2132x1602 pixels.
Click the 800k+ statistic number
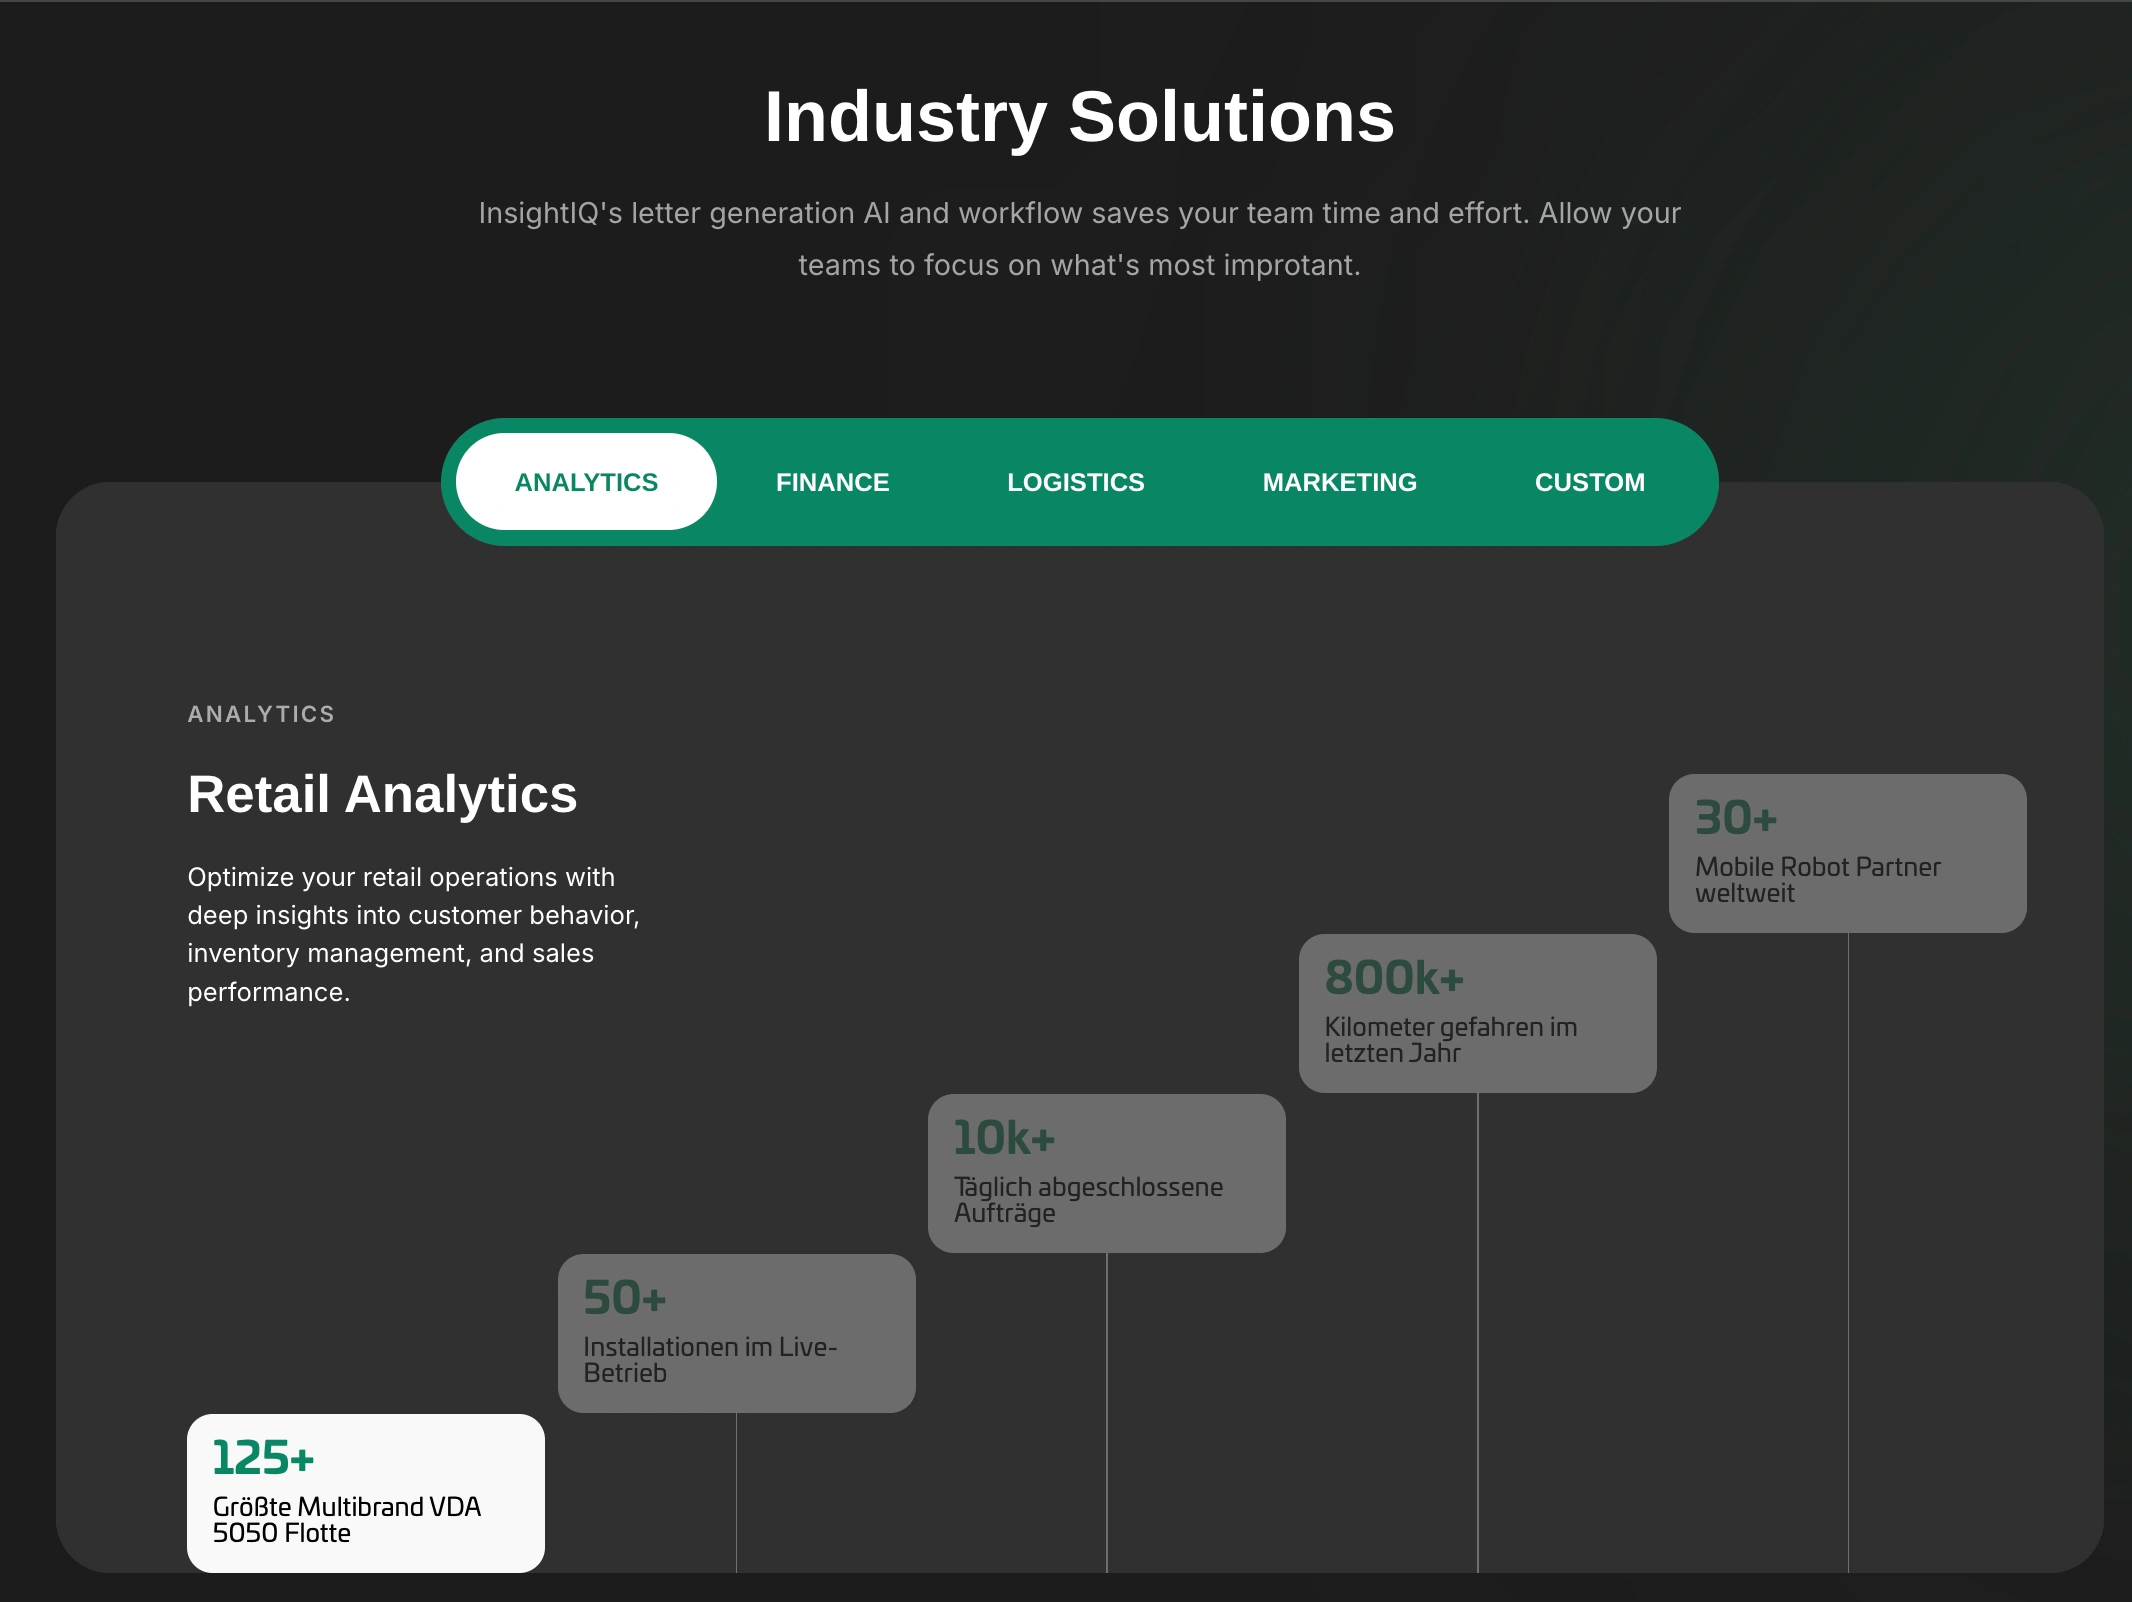[x=1394, y=978]
